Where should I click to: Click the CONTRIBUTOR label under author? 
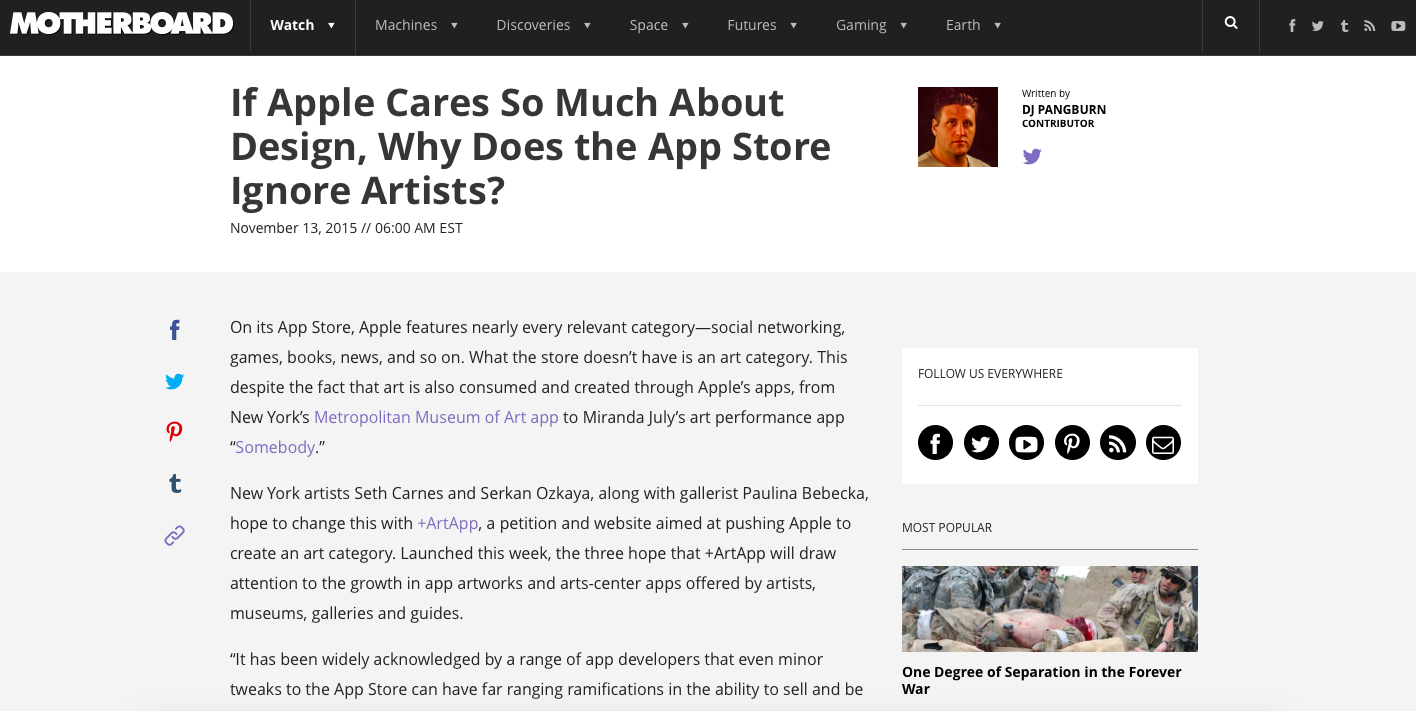tap(1058, 124)
